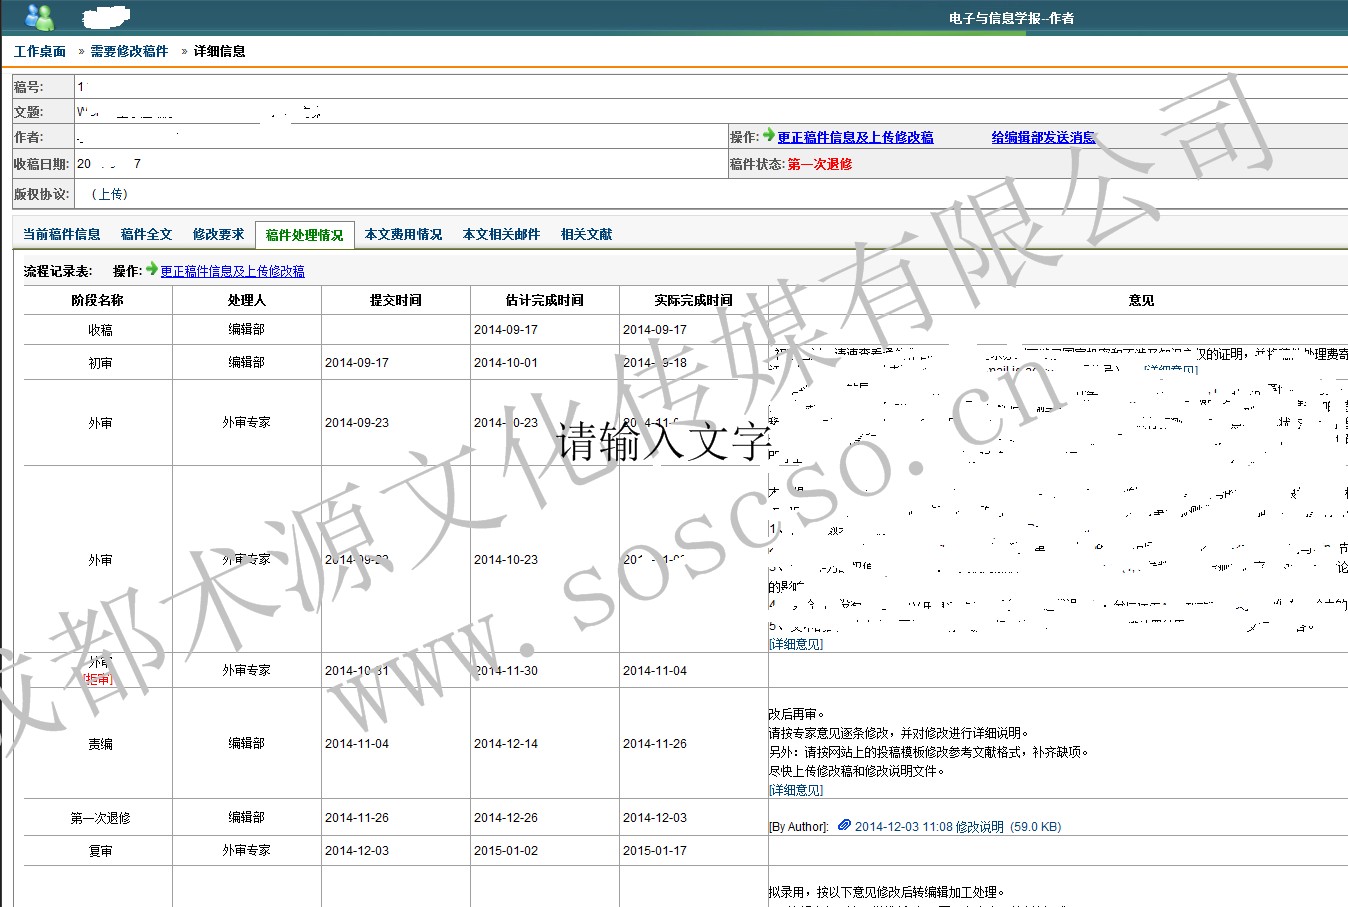Click the 估计完成时间 column header
Image resolution: width=1348 pixels, height=907 pixels.
[x=545, y=300]
